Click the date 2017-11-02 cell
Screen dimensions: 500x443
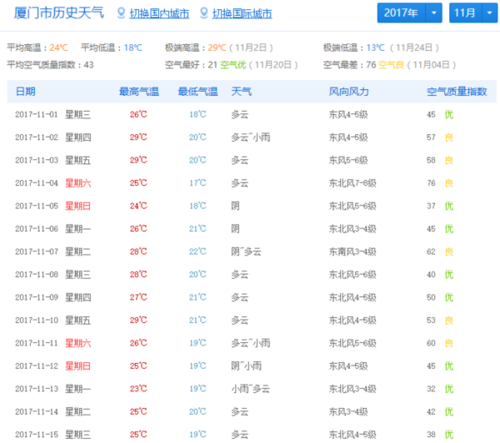click(x=36, y=137)
